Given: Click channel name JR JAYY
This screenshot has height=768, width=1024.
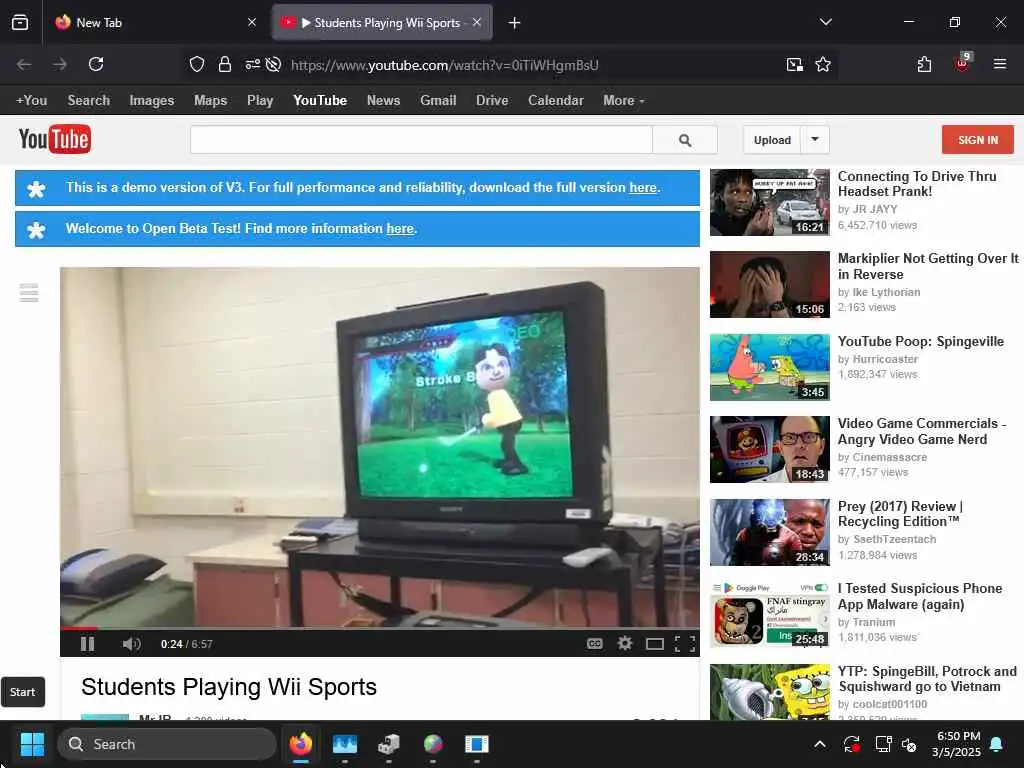Looking at the screenshot, I should [x=875, y=210].
